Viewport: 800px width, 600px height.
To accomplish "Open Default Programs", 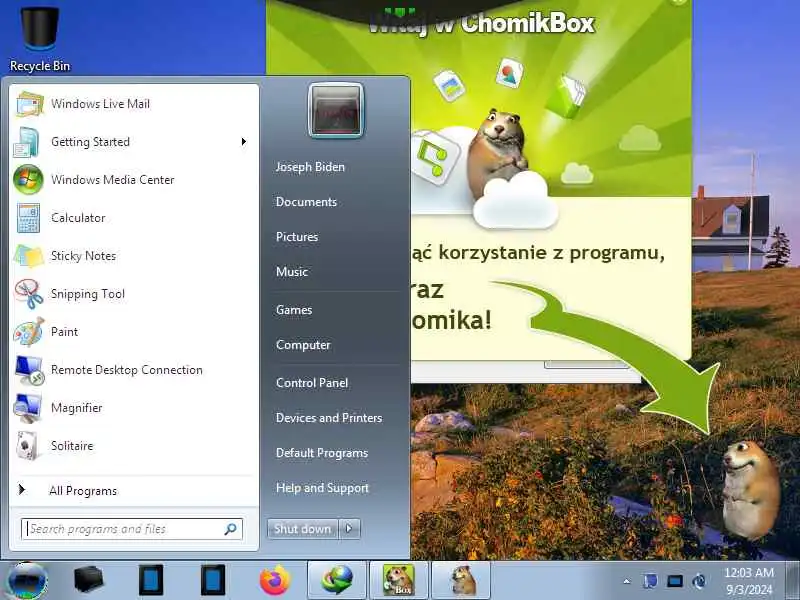I will tap(322, 453).
